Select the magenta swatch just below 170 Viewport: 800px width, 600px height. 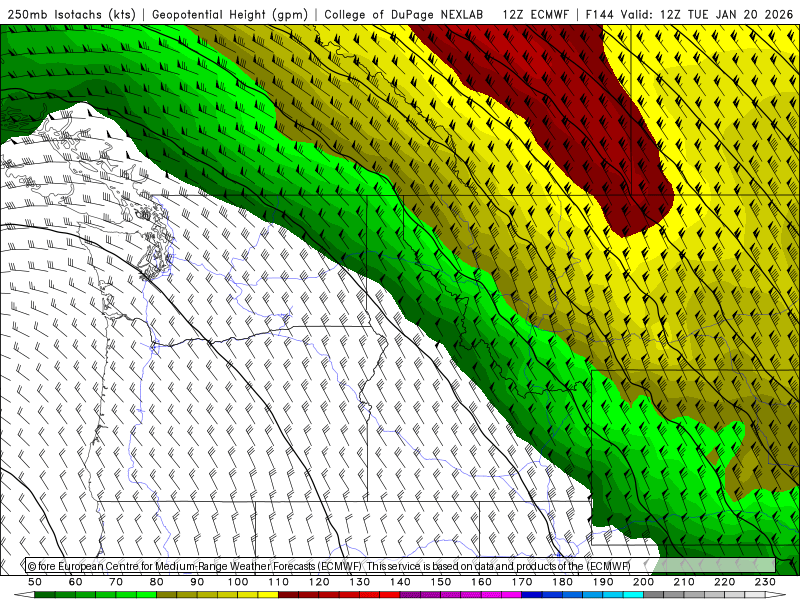(511, 595)
